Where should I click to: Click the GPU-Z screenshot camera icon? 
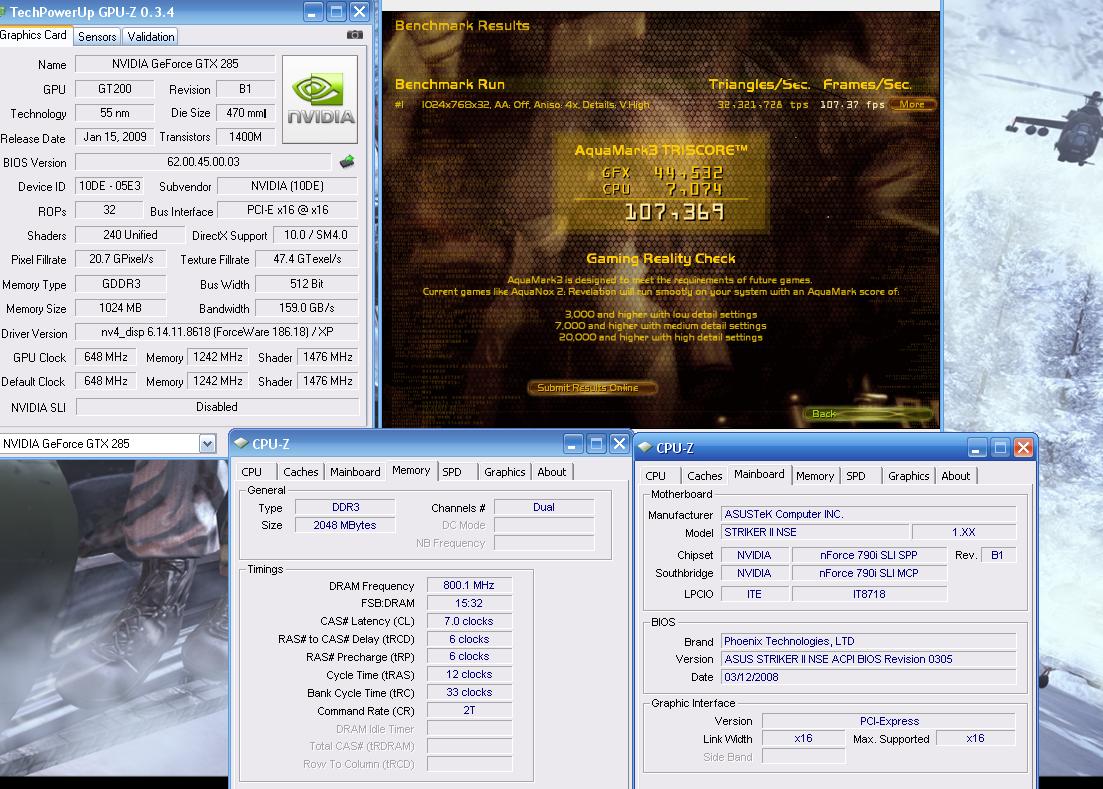(355, 34)
